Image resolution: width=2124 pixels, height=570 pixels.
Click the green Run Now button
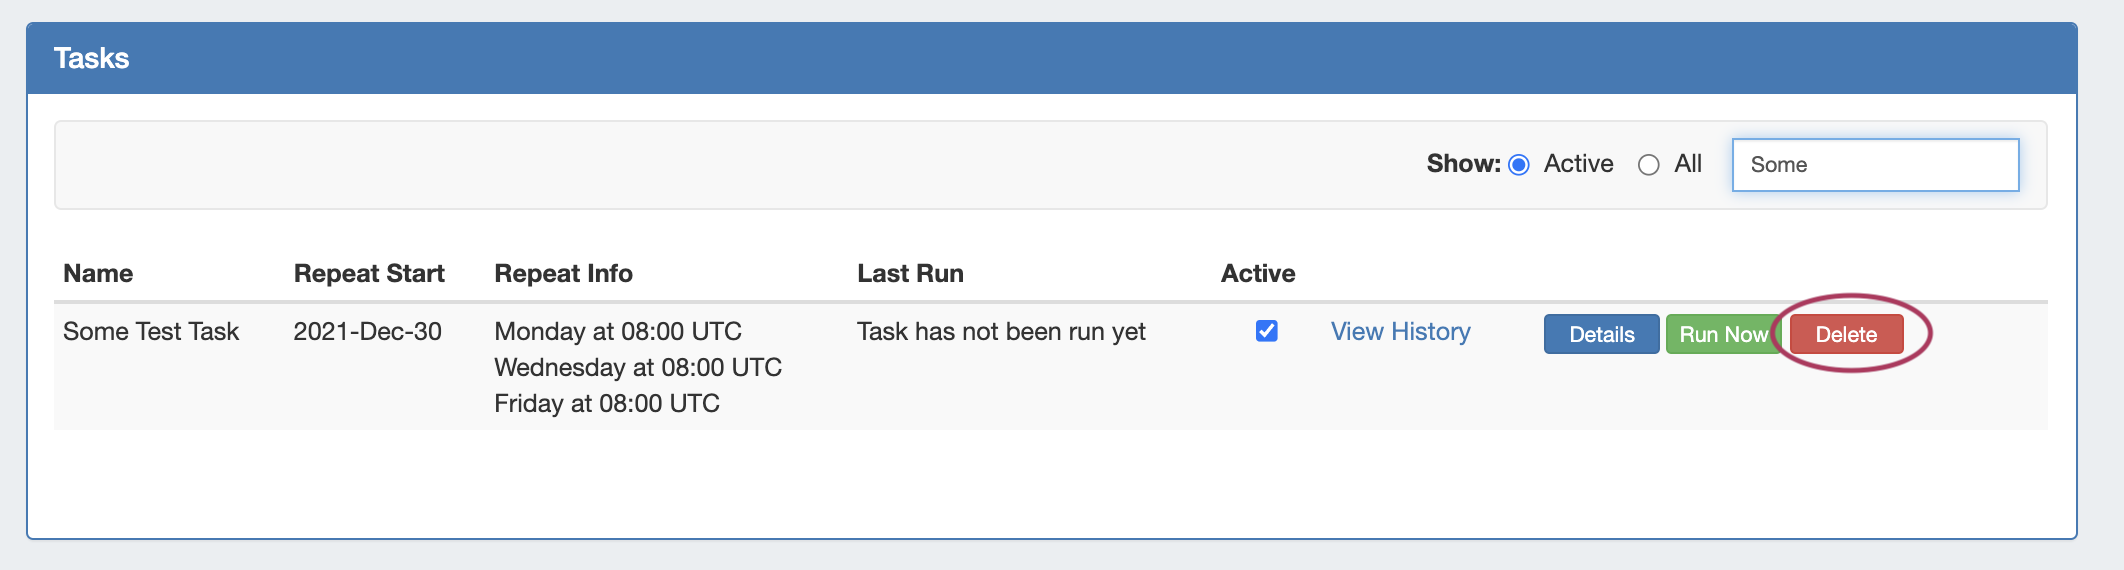point(1722,334)
